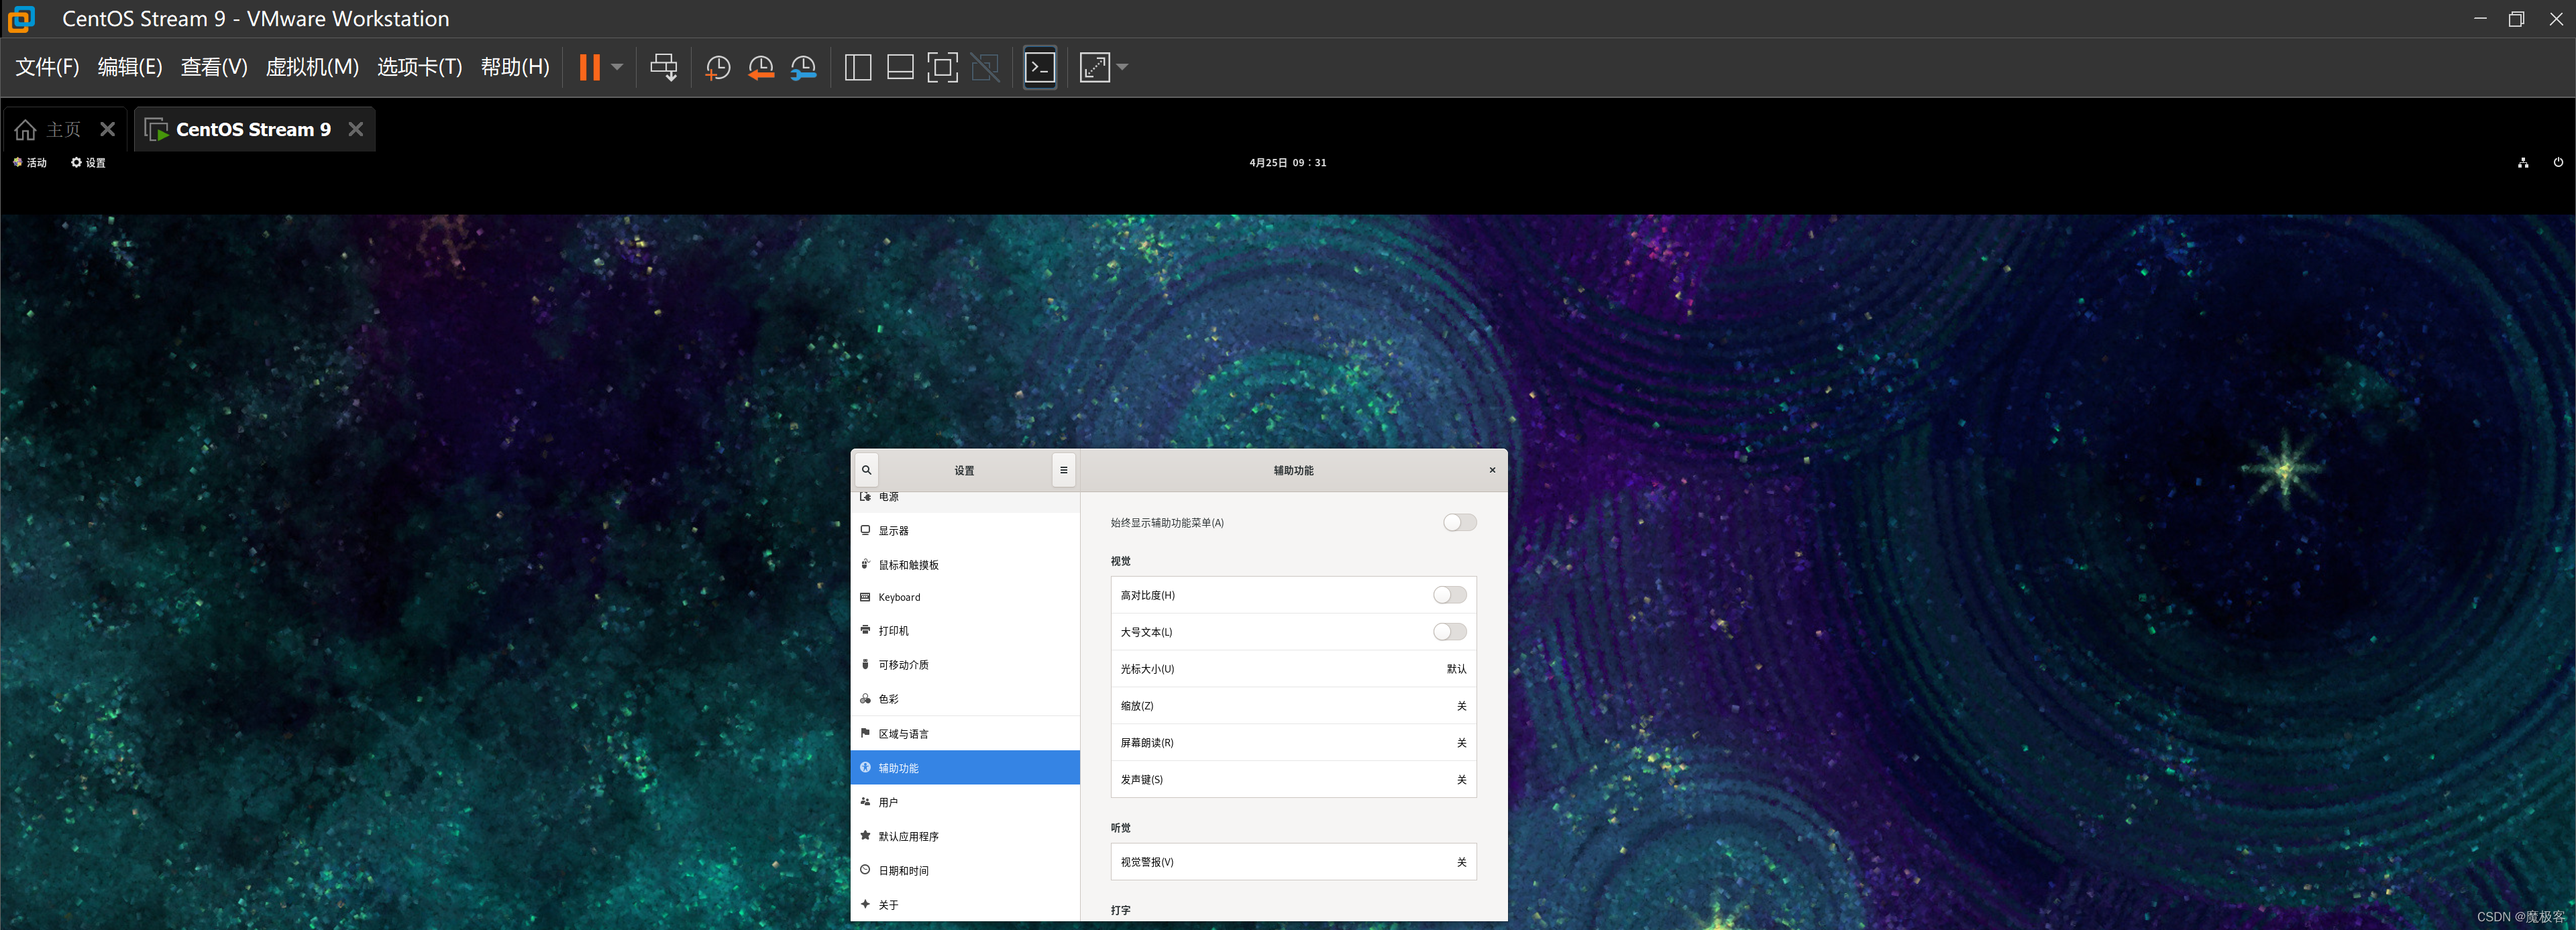Click the pause virtual machine icon
Image resolution: width=2576 pixels, height=930 pixels.
click(589, 67)
